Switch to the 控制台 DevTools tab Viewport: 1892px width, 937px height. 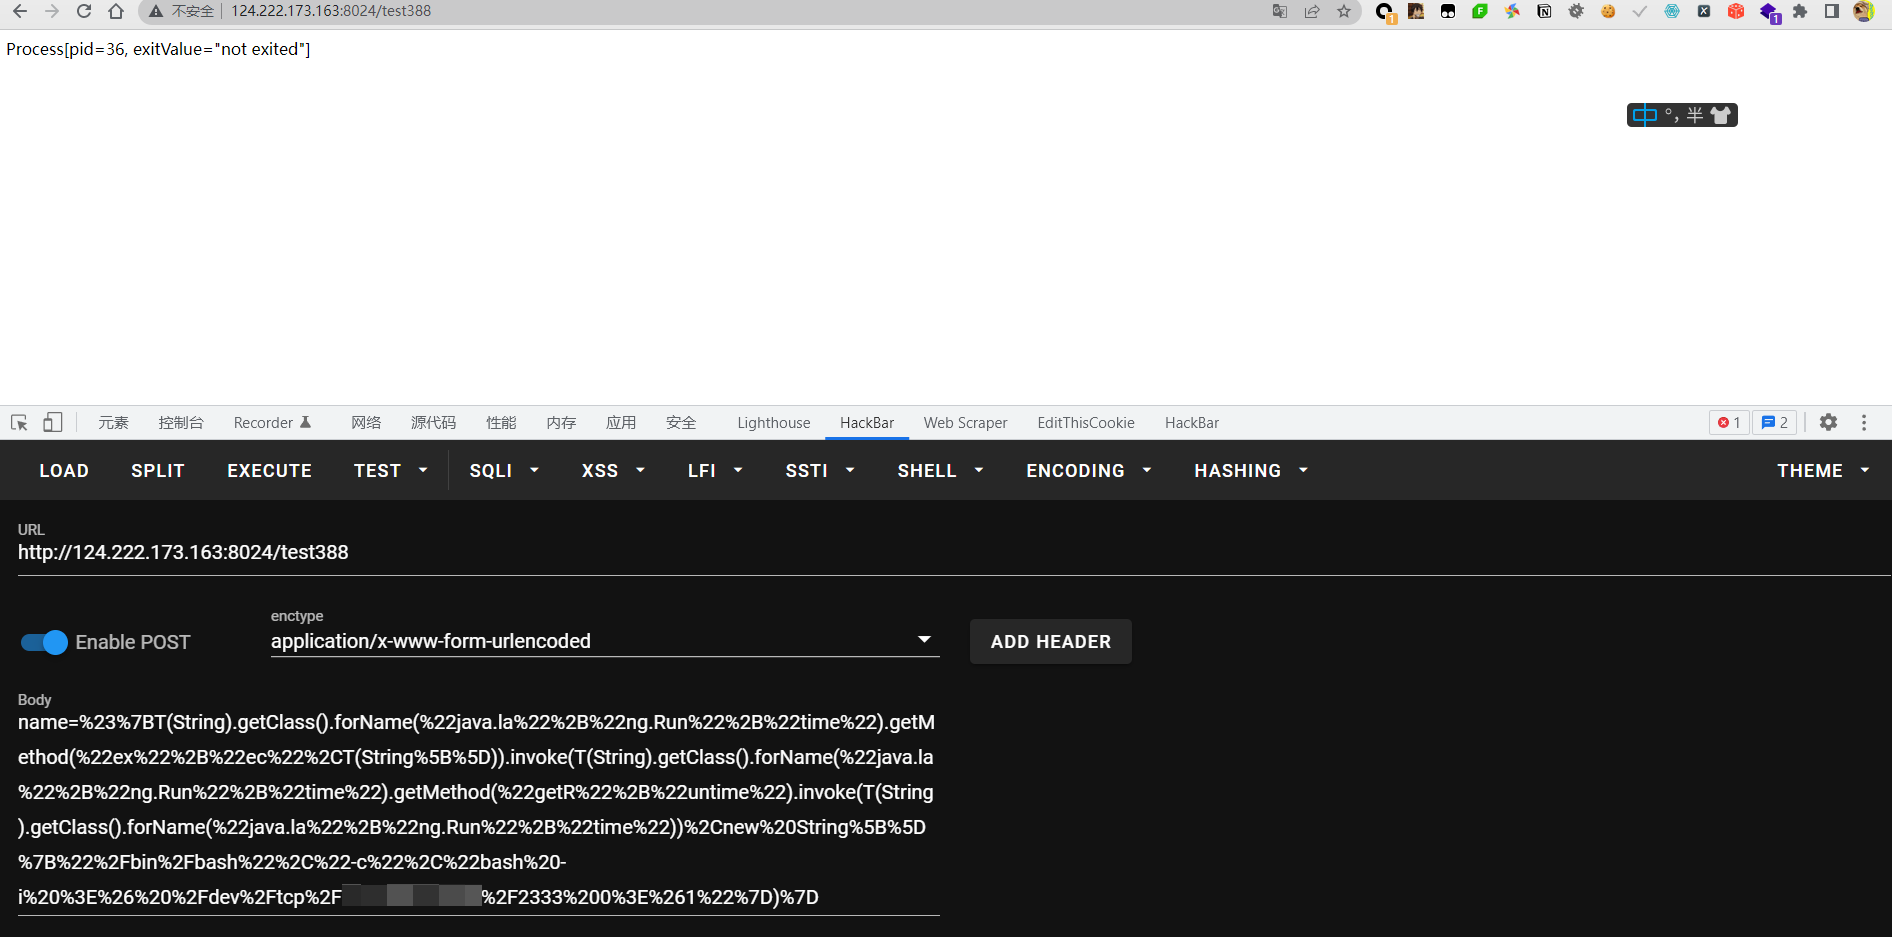point(181,422)
